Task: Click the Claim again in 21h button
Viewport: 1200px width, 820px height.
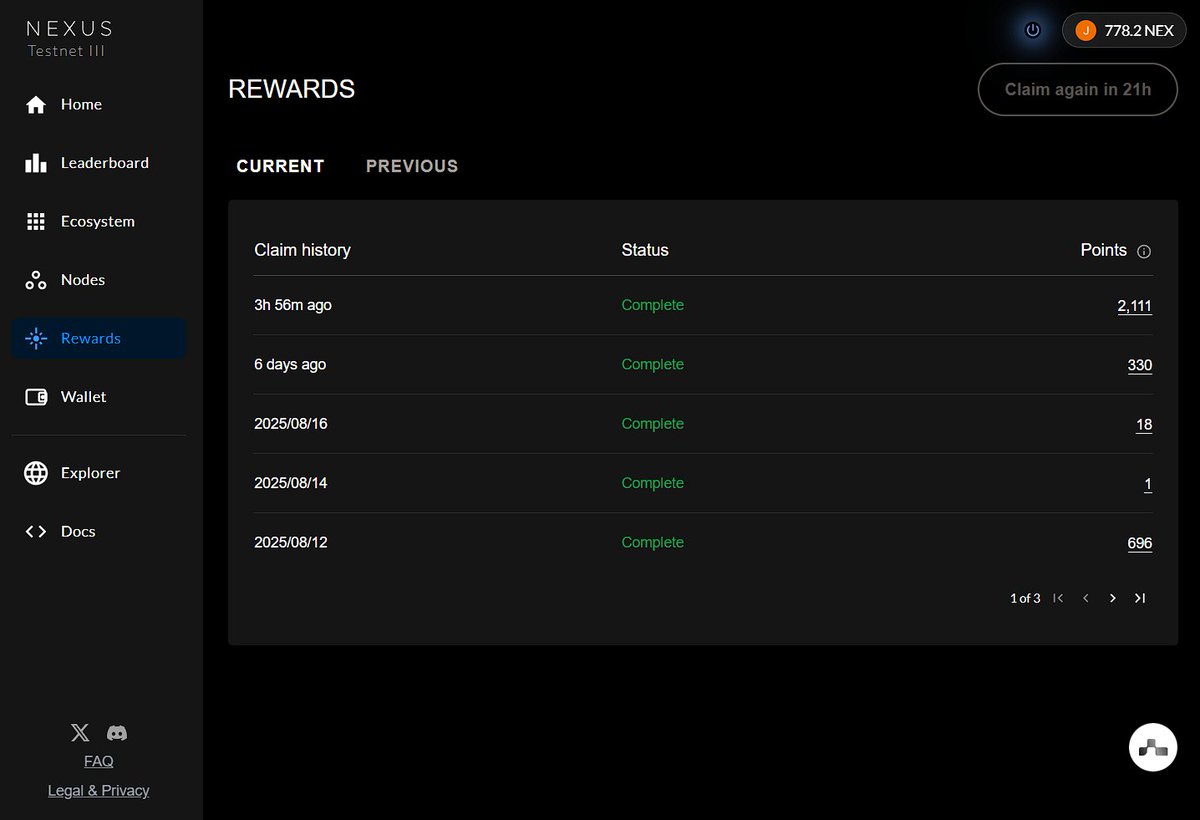Action: coord(1077,90)
